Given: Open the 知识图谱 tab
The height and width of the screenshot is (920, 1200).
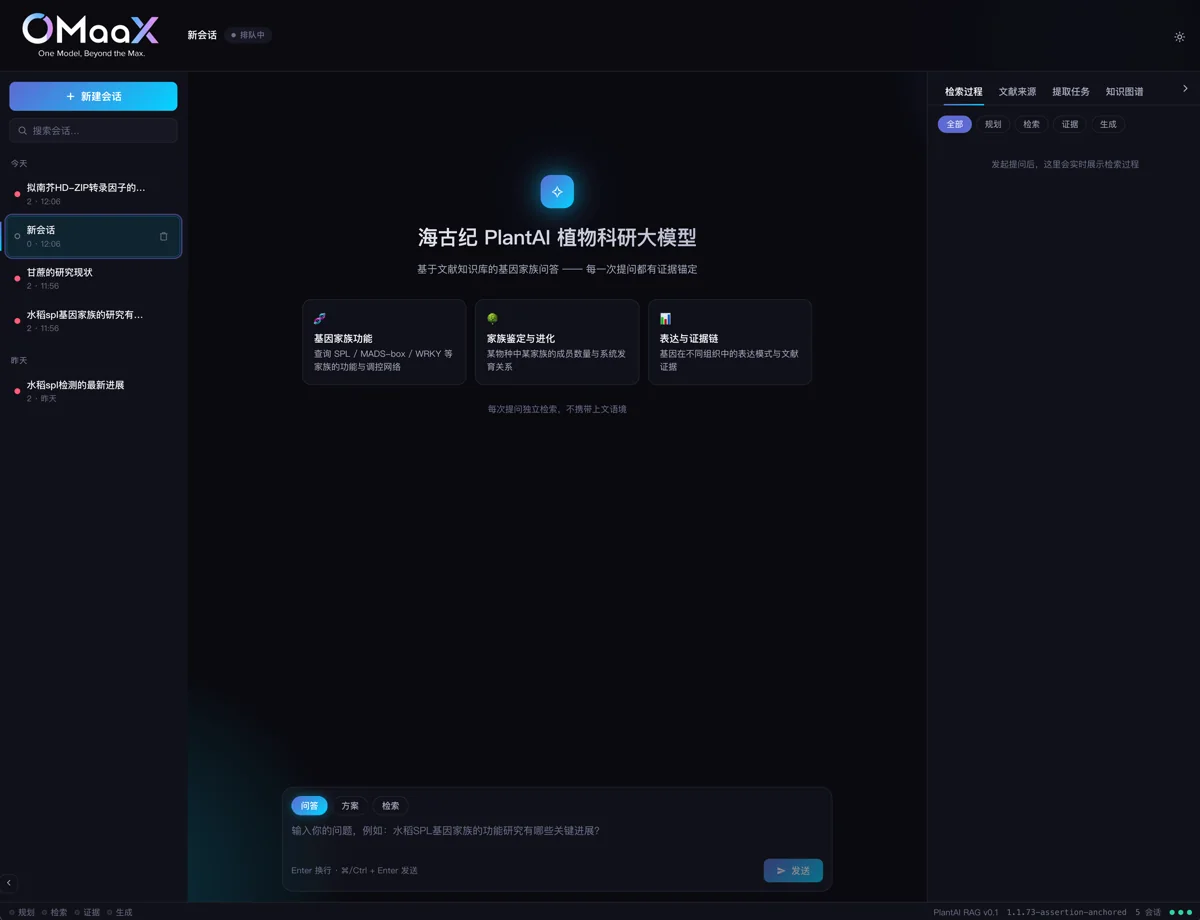Looking at the screenshot, I should (1125, 92).
